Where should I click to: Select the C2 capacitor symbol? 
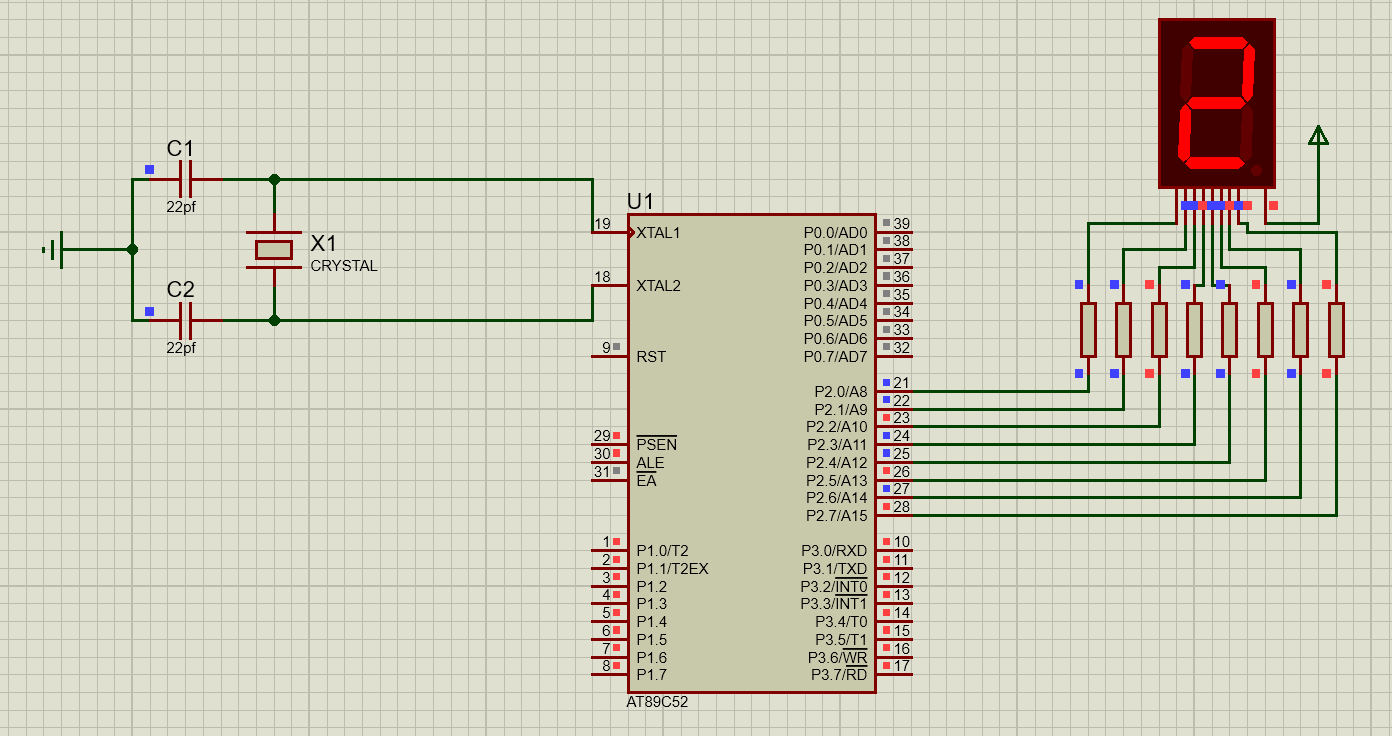pyautogui.click(x=185, y=321)
